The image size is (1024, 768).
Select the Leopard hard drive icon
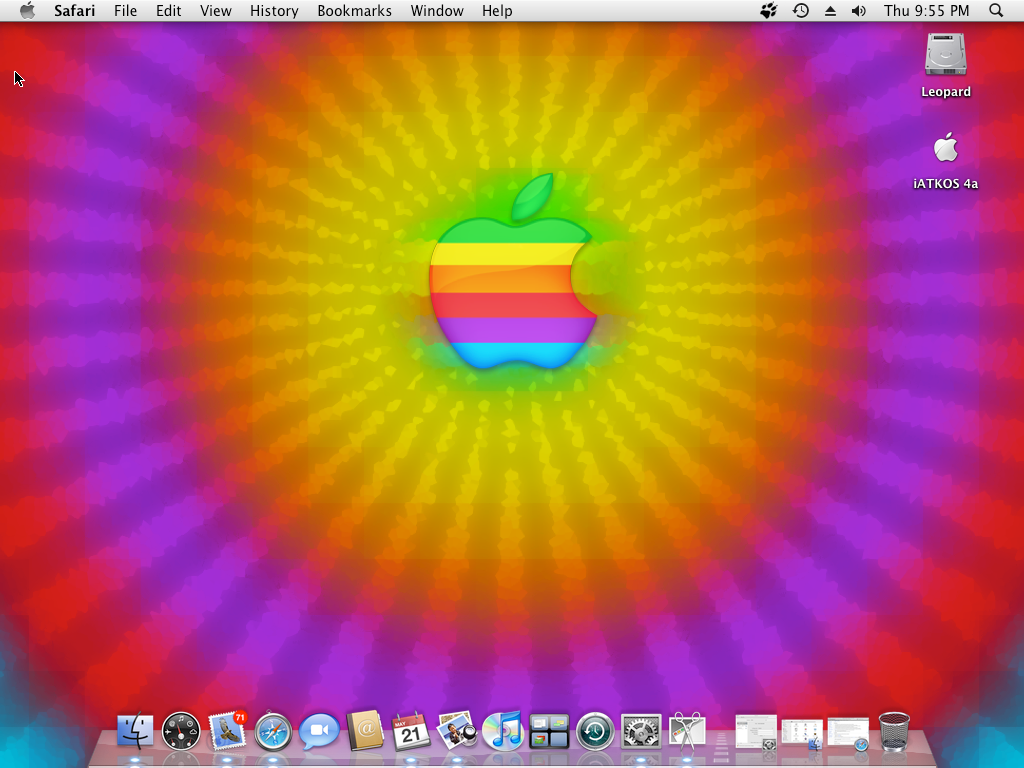click(946, 55)
